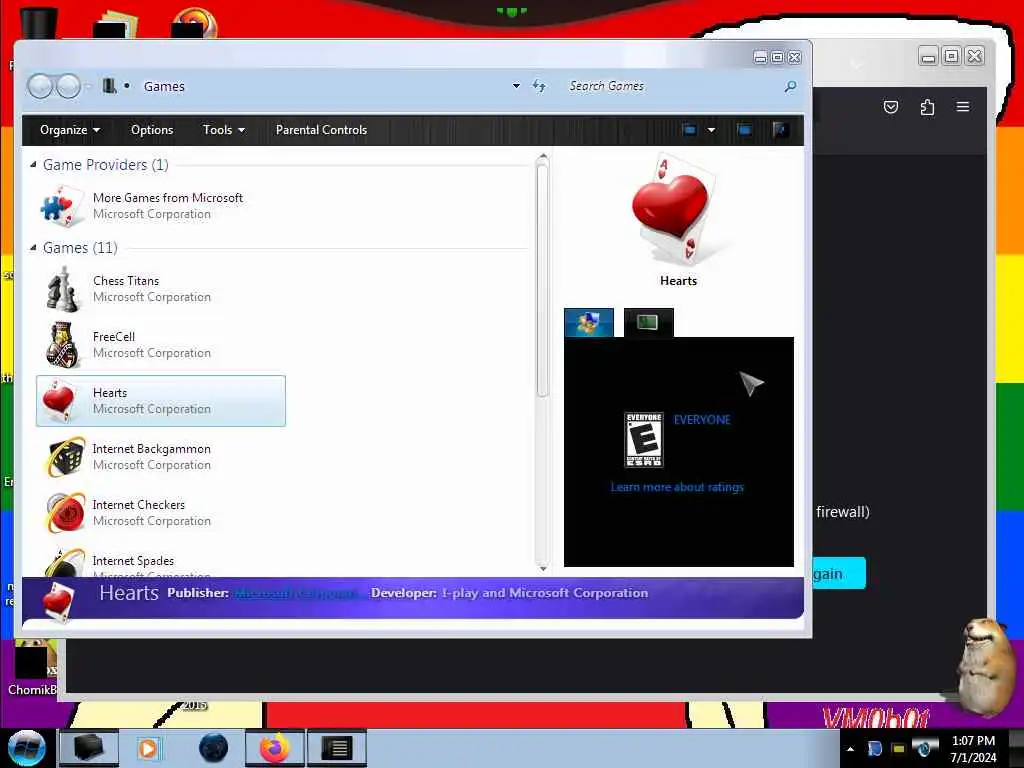This screenshot has width=1024, height=768.
Task: Click the Forward navigation button
Action: point(68,86)
